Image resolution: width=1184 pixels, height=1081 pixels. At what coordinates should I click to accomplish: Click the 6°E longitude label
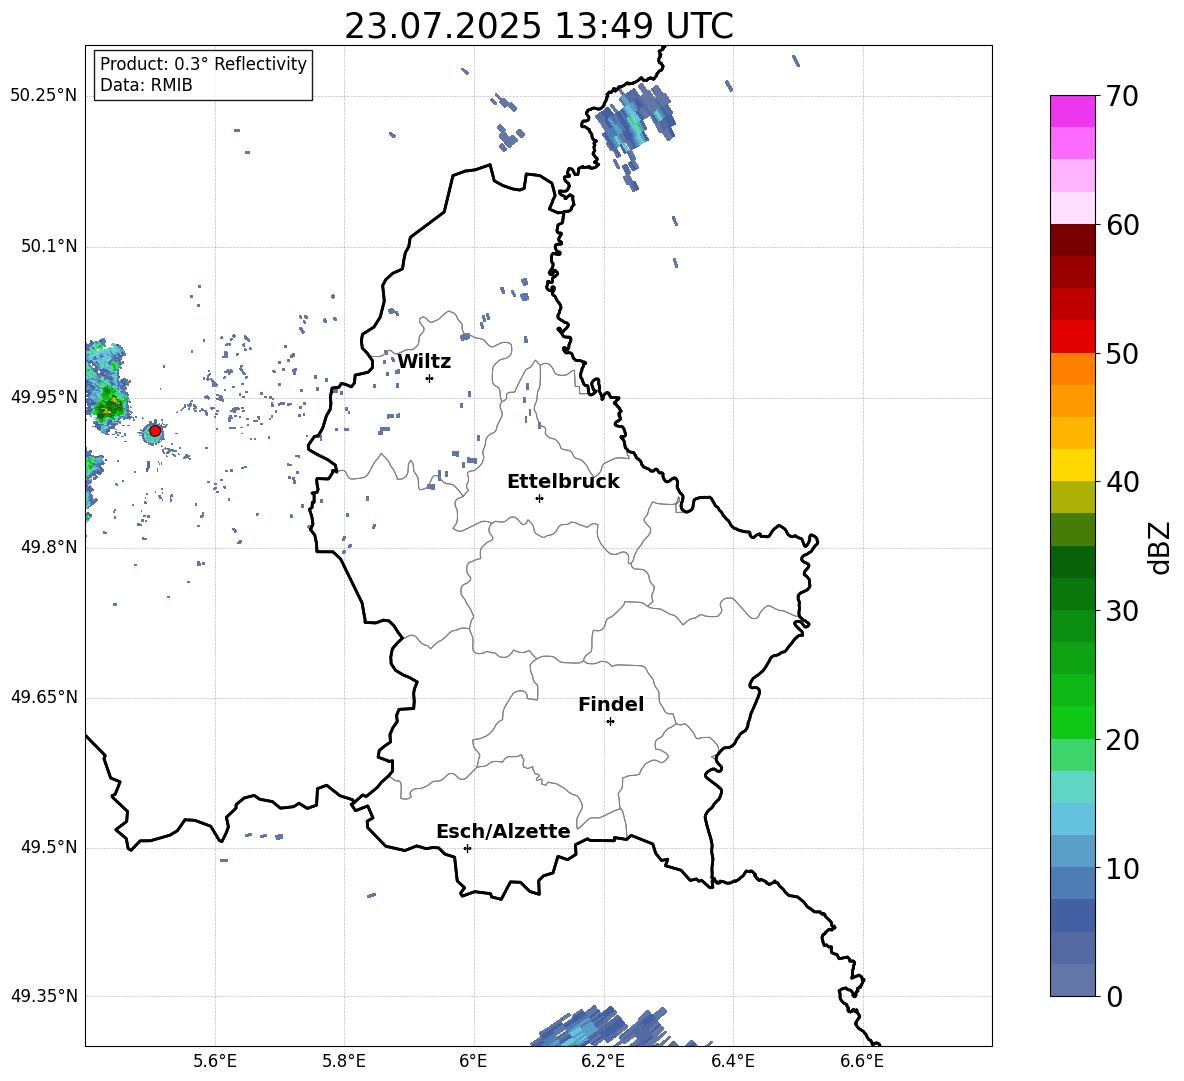tap(473, 1061)
